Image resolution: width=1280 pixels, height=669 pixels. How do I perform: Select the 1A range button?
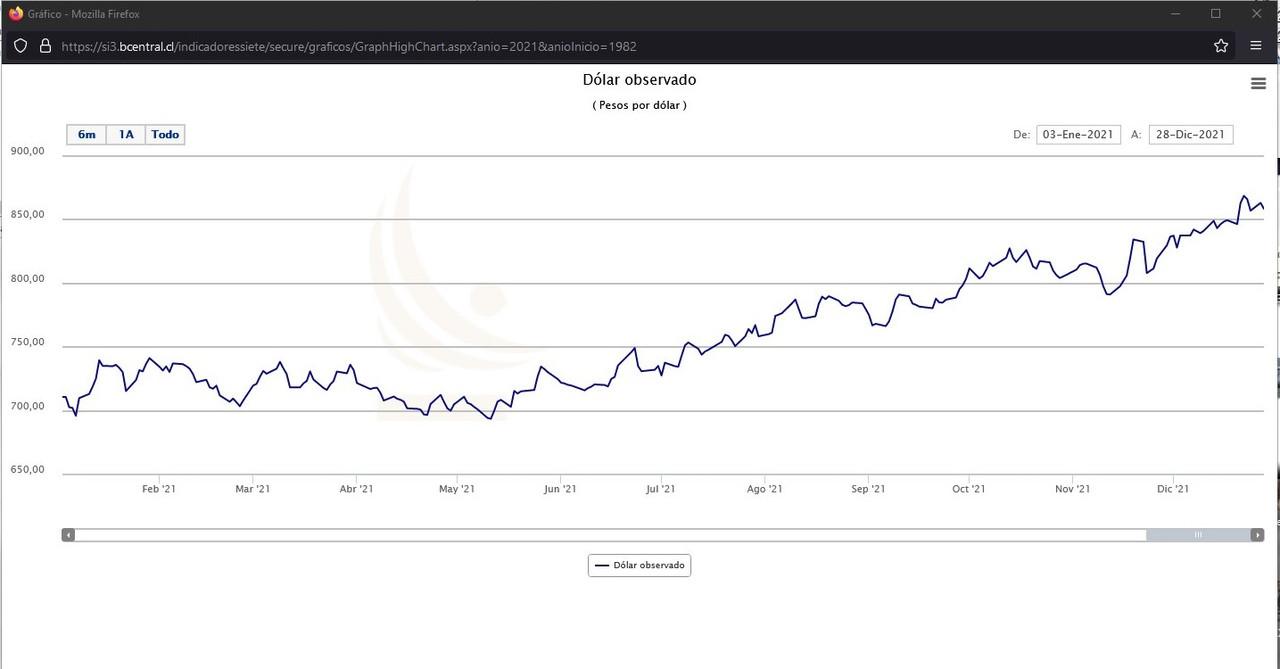tap(126, 134)
